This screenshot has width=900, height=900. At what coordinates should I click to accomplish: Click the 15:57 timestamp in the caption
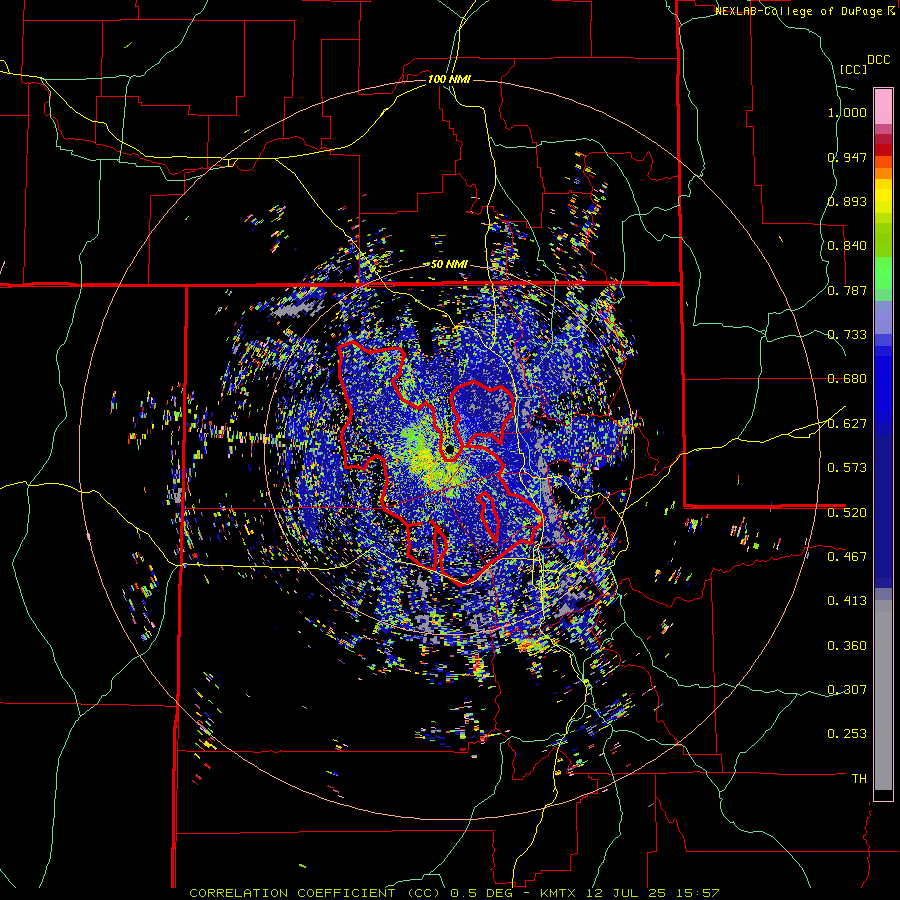point(697,893)
